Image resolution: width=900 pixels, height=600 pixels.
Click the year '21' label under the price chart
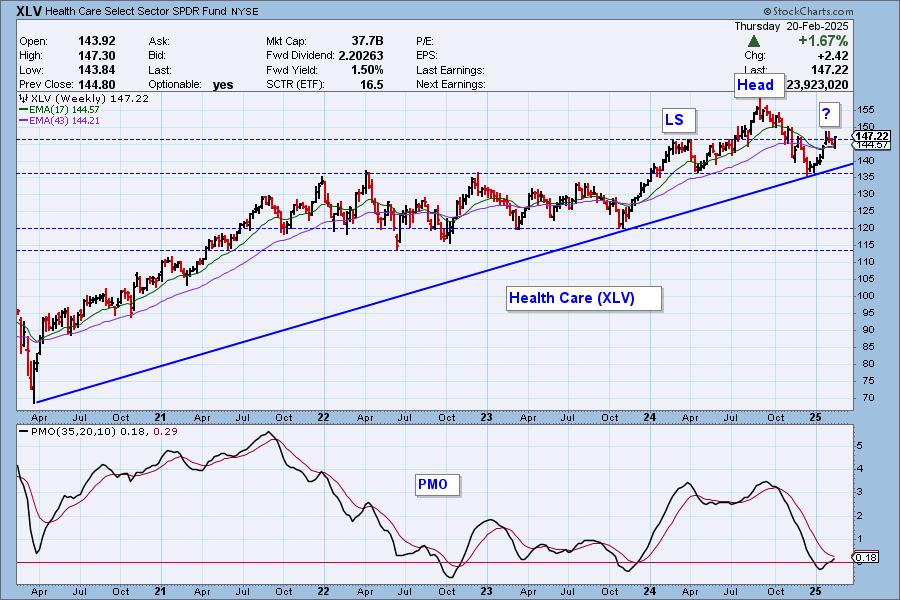coord(161,417)
